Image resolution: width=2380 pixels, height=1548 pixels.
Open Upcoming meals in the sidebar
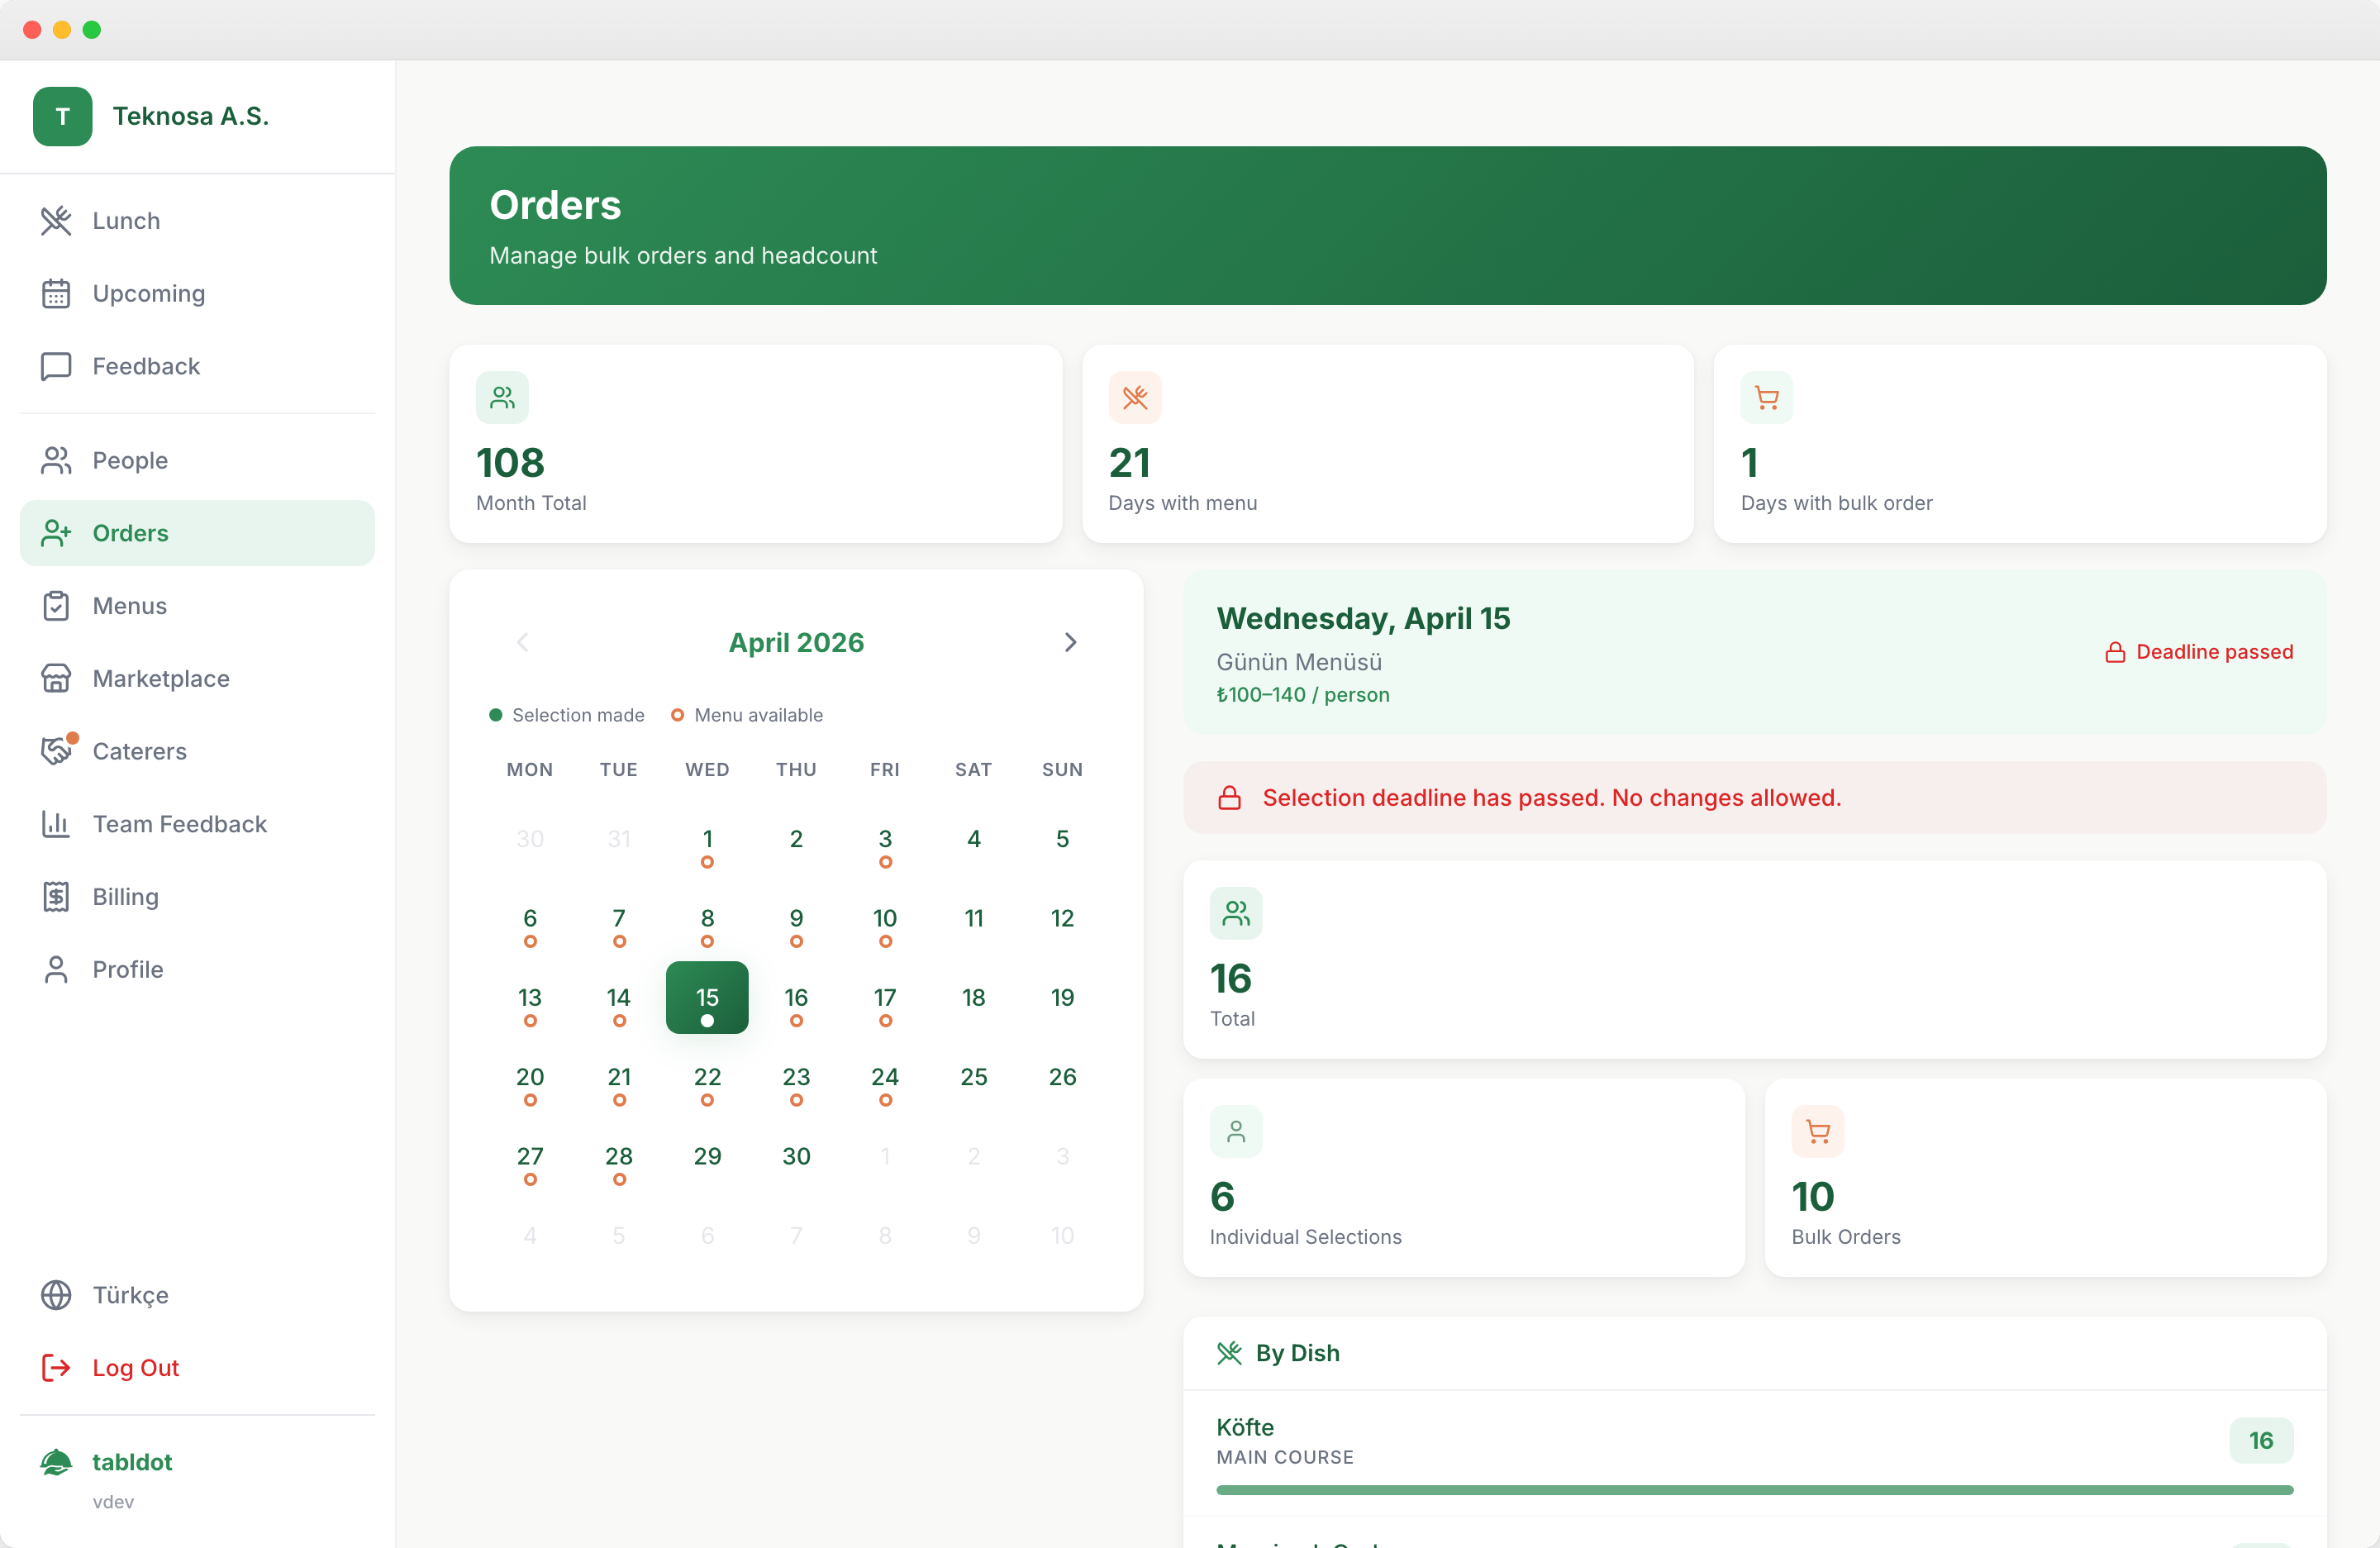click(197, 293)
